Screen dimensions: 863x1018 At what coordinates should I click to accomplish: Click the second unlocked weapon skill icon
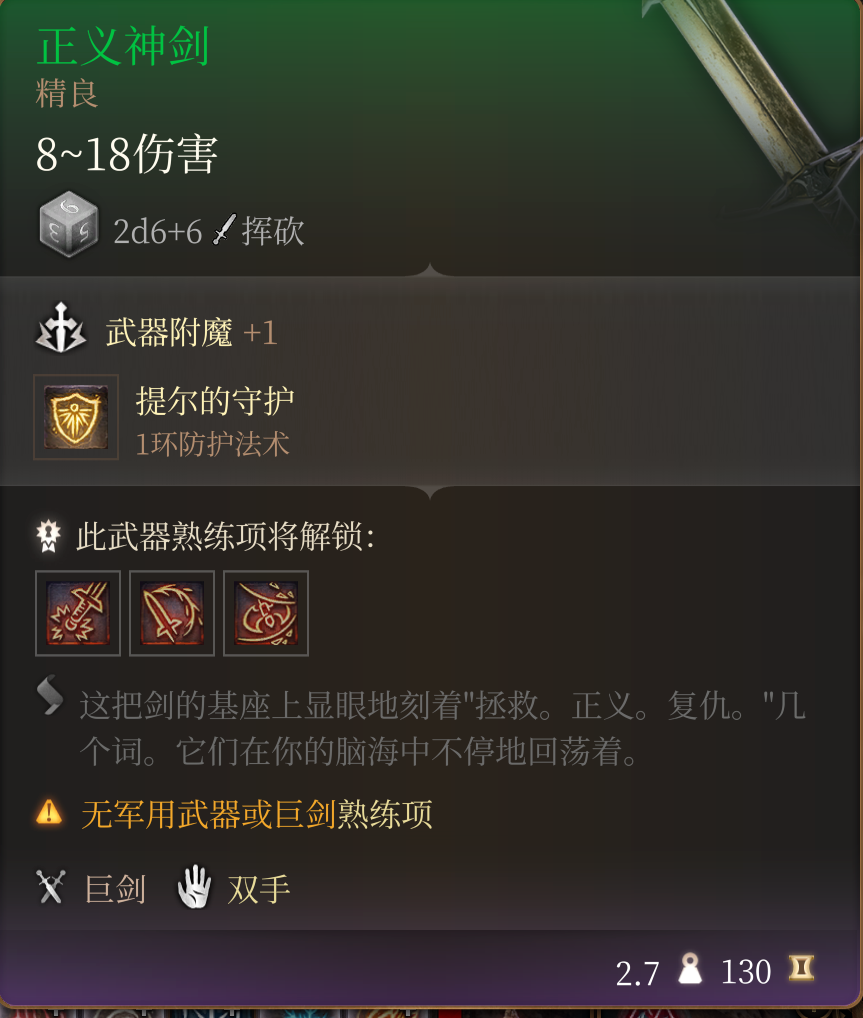click(x=172, y=613)
